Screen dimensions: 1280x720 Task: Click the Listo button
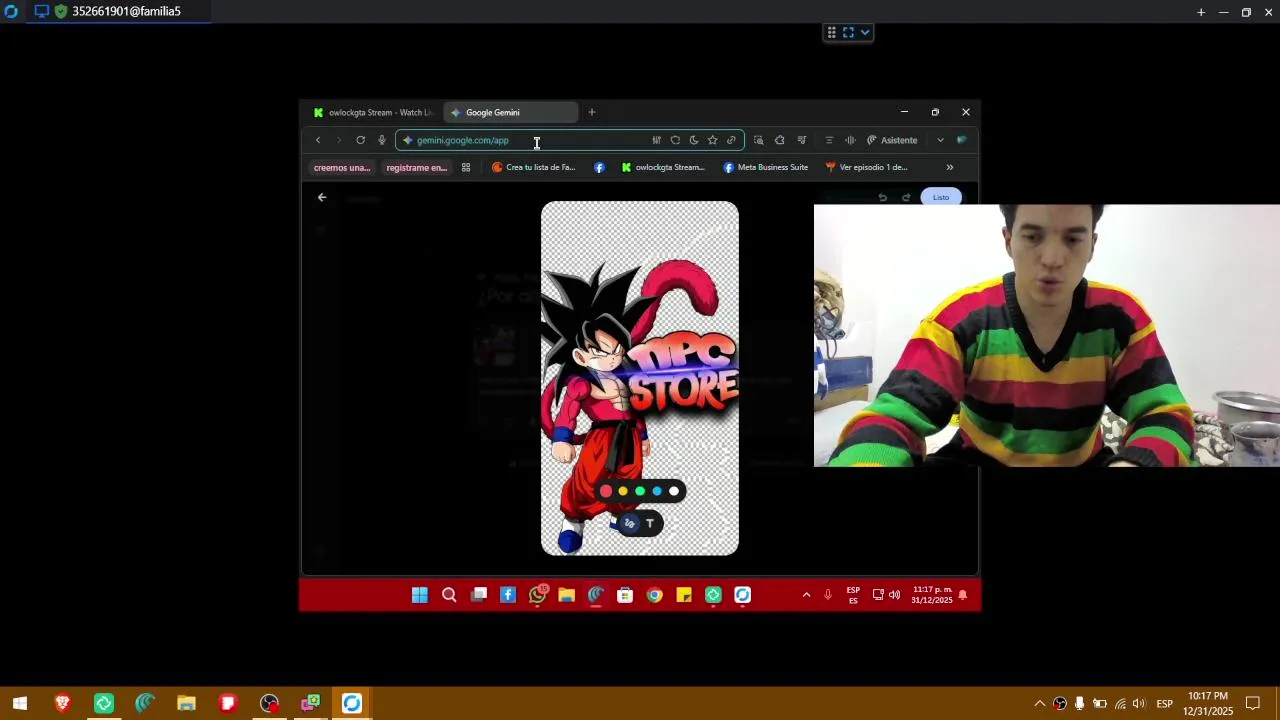(x=941, y=197)
